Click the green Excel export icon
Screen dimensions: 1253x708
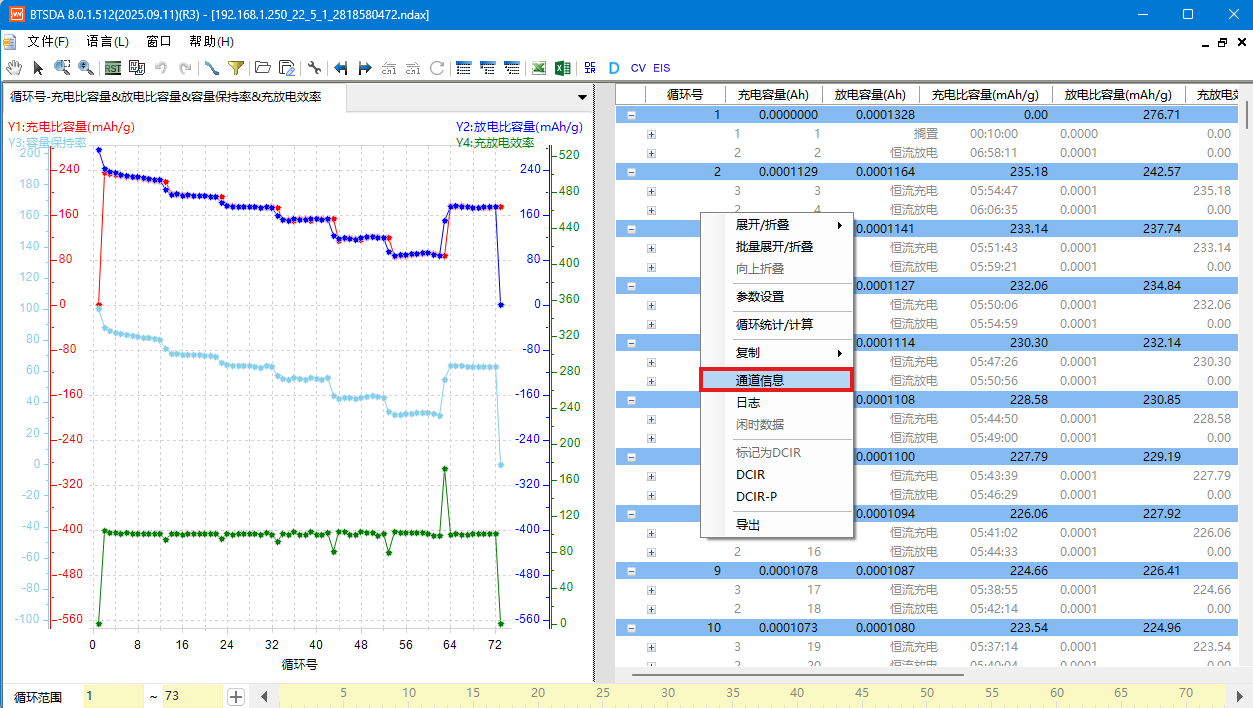coord(563,68)
